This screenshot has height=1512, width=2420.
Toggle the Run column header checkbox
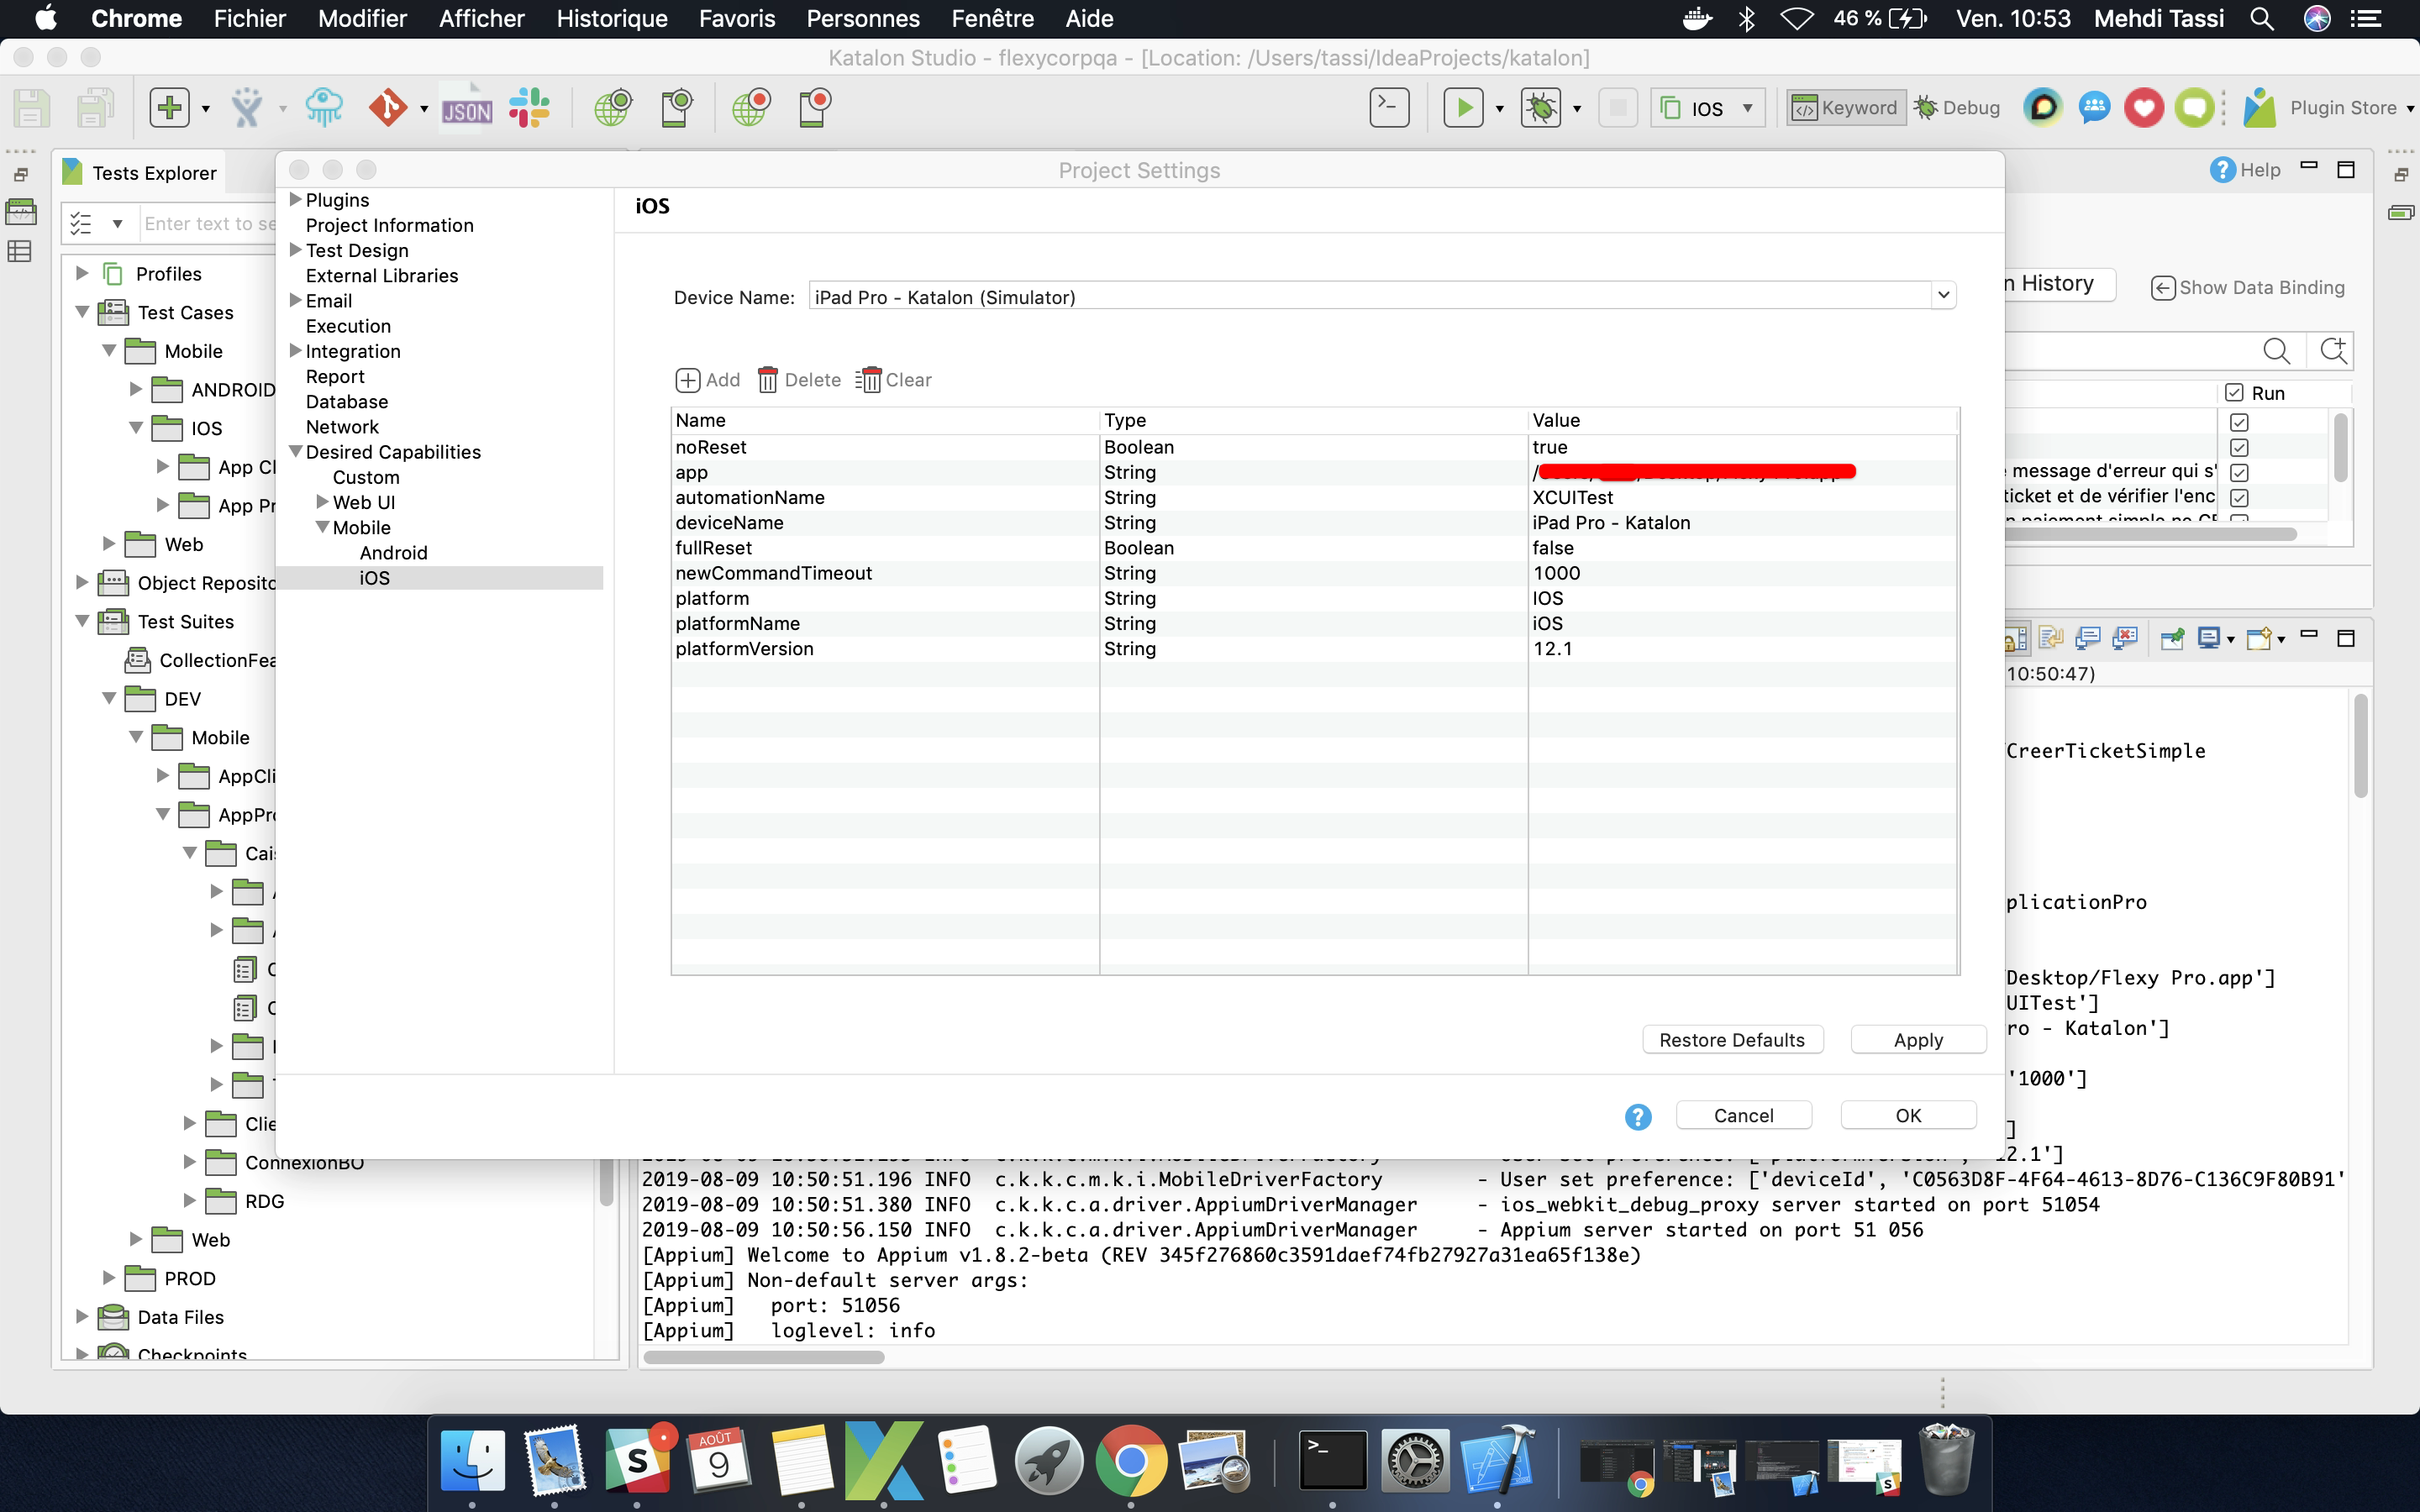pyautogui.click(x=2235, y=393)
